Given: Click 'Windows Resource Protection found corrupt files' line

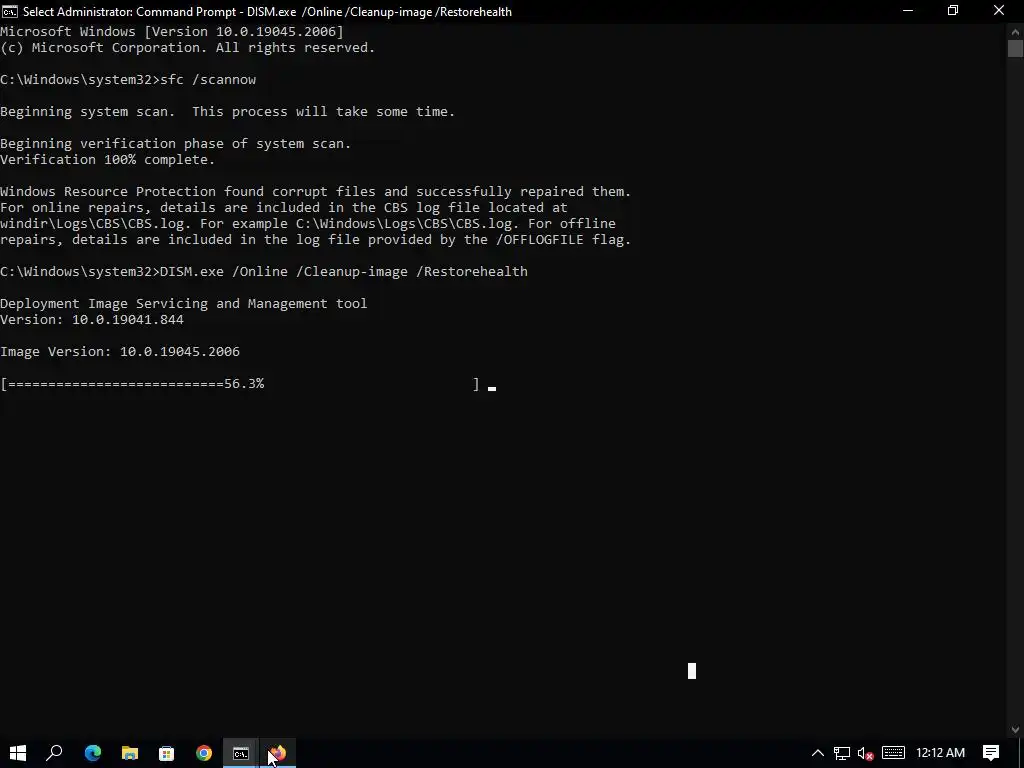Looking at the screenshot, I should [x=315, y=191].
